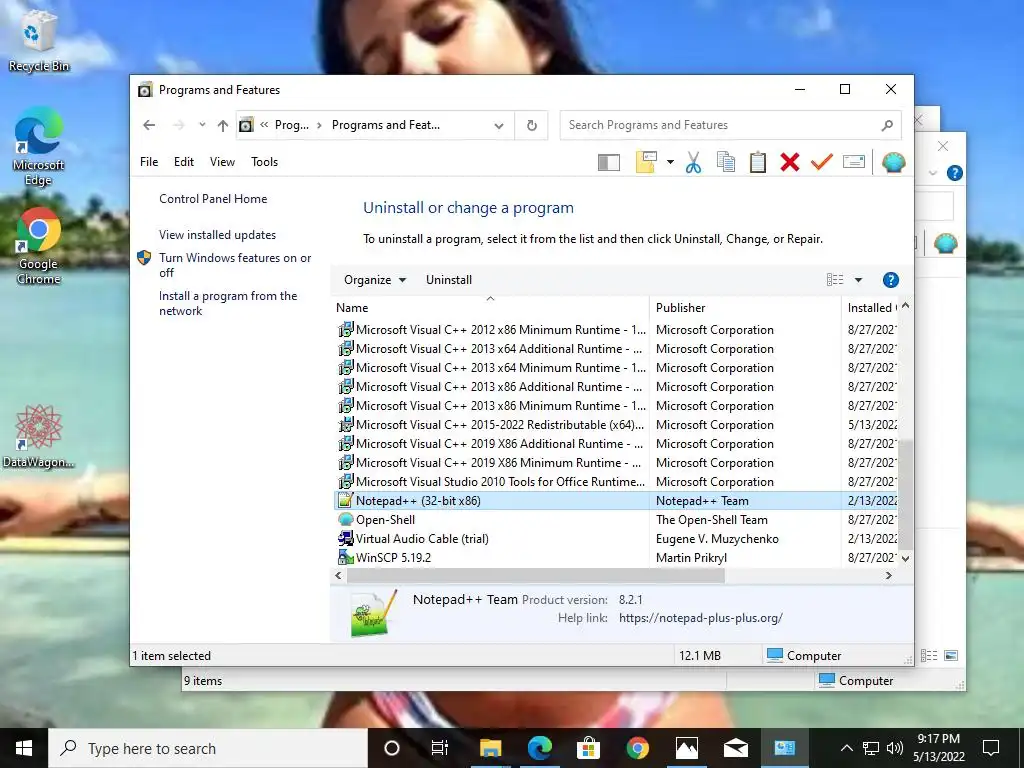Image resolution: width=1024 pixels, height=768 pixels.
Task: Select Microsoft Visual C++ 2019 X86 Additional Runtime
Action: (615, 443)
